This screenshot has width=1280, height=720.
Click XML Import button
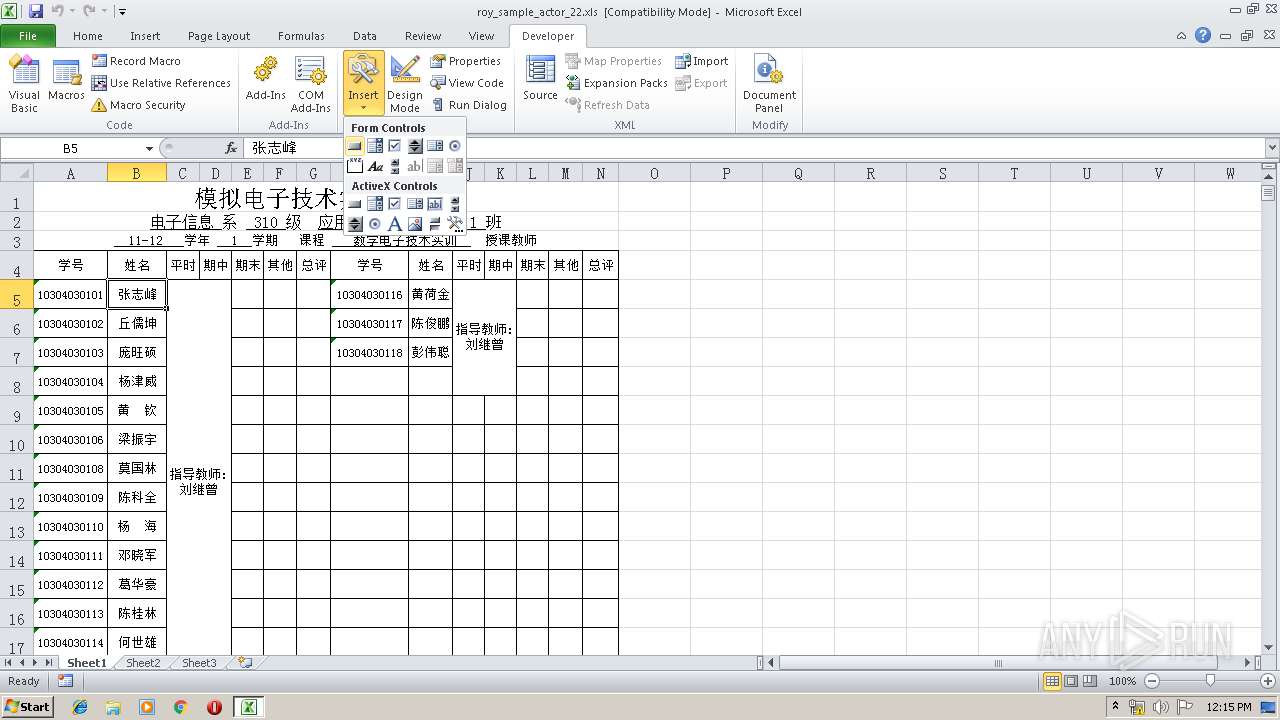pyautogui.click(x=702, y=61)
